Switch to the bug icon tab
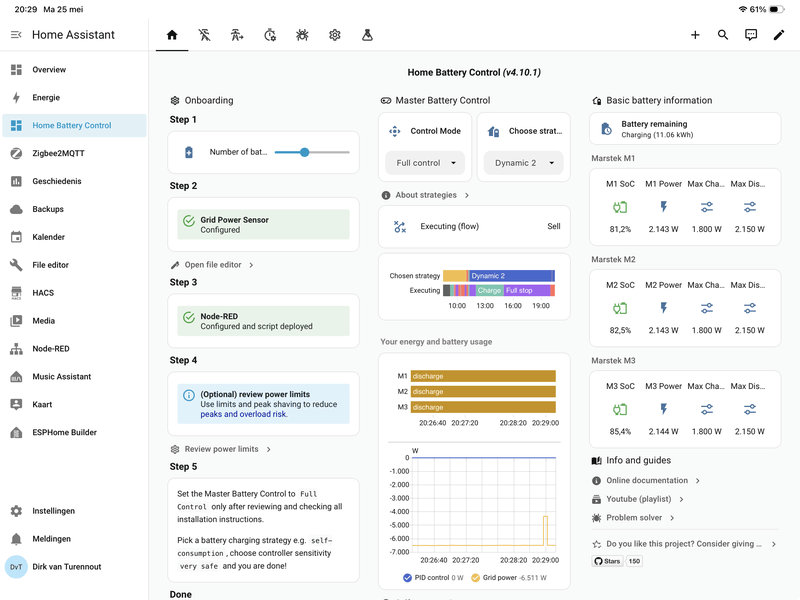Viewport: 800px width, 600px height. 302,35
